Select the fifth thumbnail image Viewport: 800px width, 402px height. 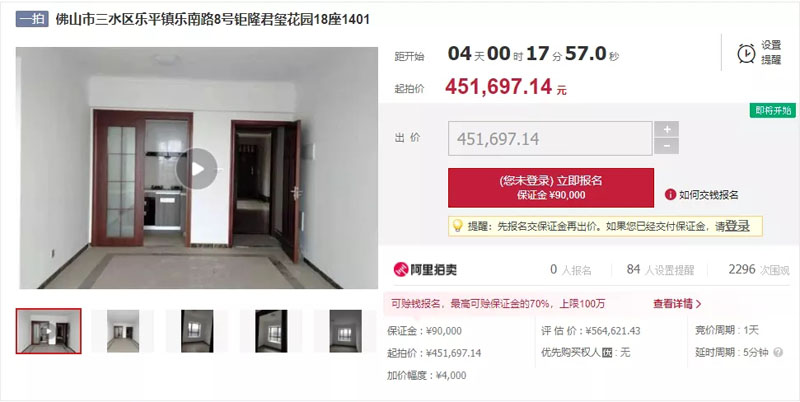[345, 331]
